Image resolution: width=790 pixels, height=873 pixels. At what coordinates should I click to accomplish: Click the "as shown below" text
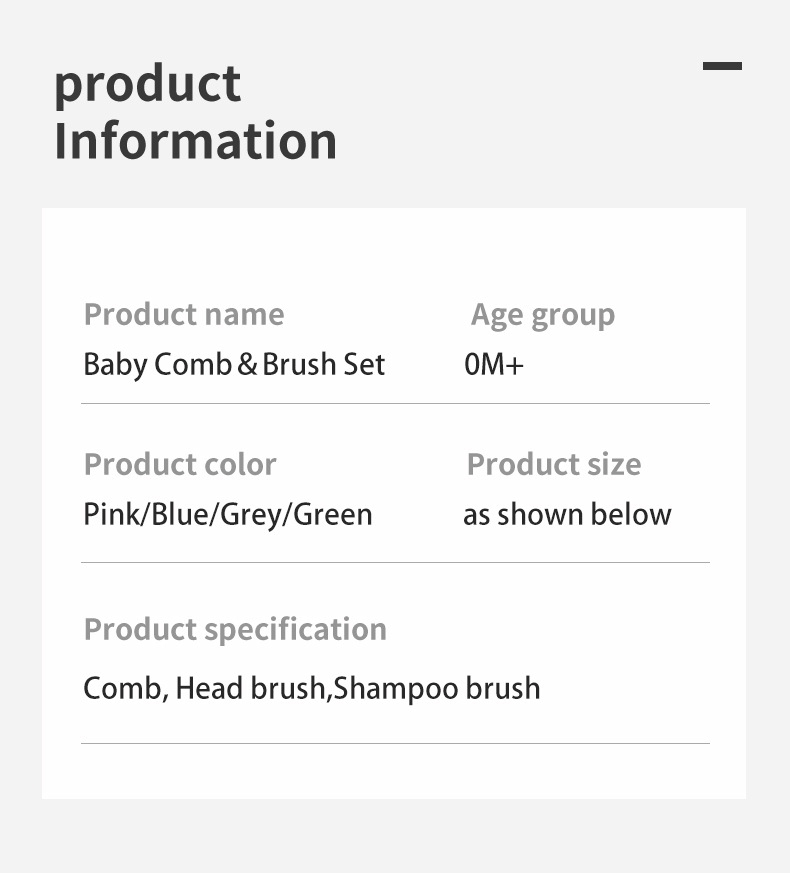click(567, 514)
